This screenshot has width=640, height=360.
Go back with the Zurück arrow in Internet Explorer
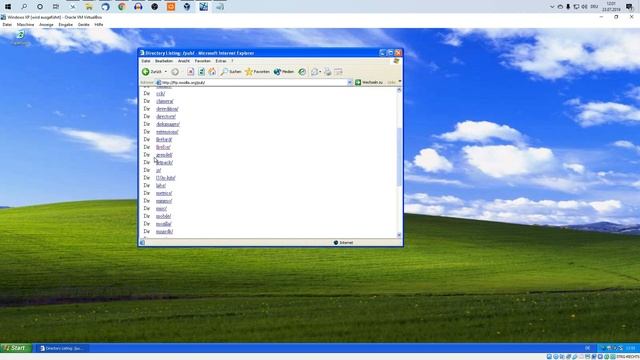coord(151,72)
